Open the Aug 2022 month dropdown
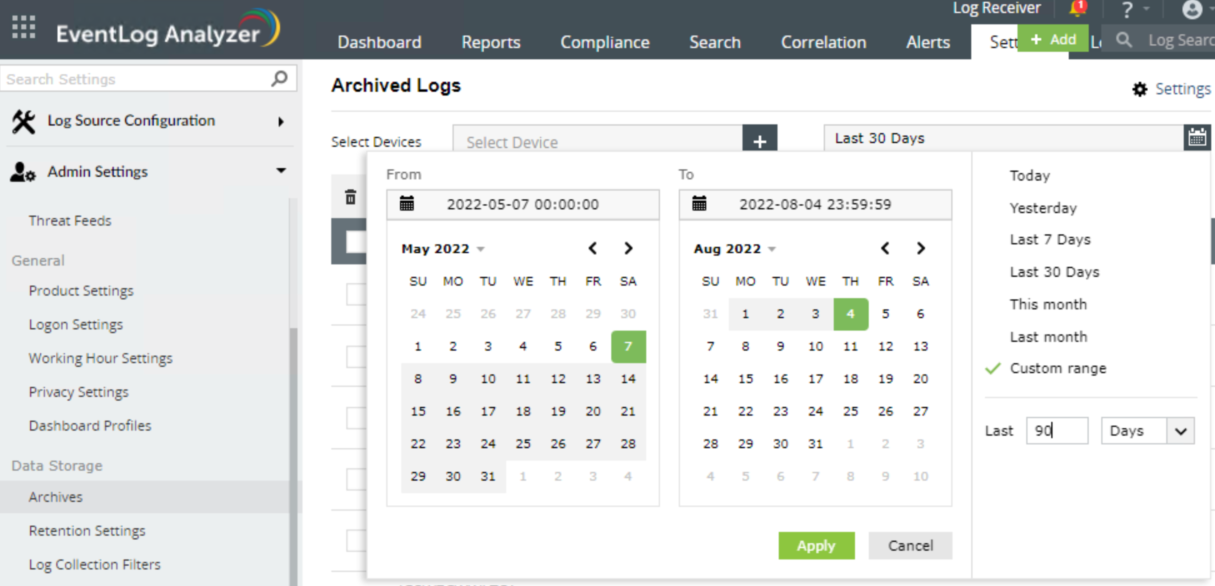The image size is (1215, 586). tap(734, 249)
